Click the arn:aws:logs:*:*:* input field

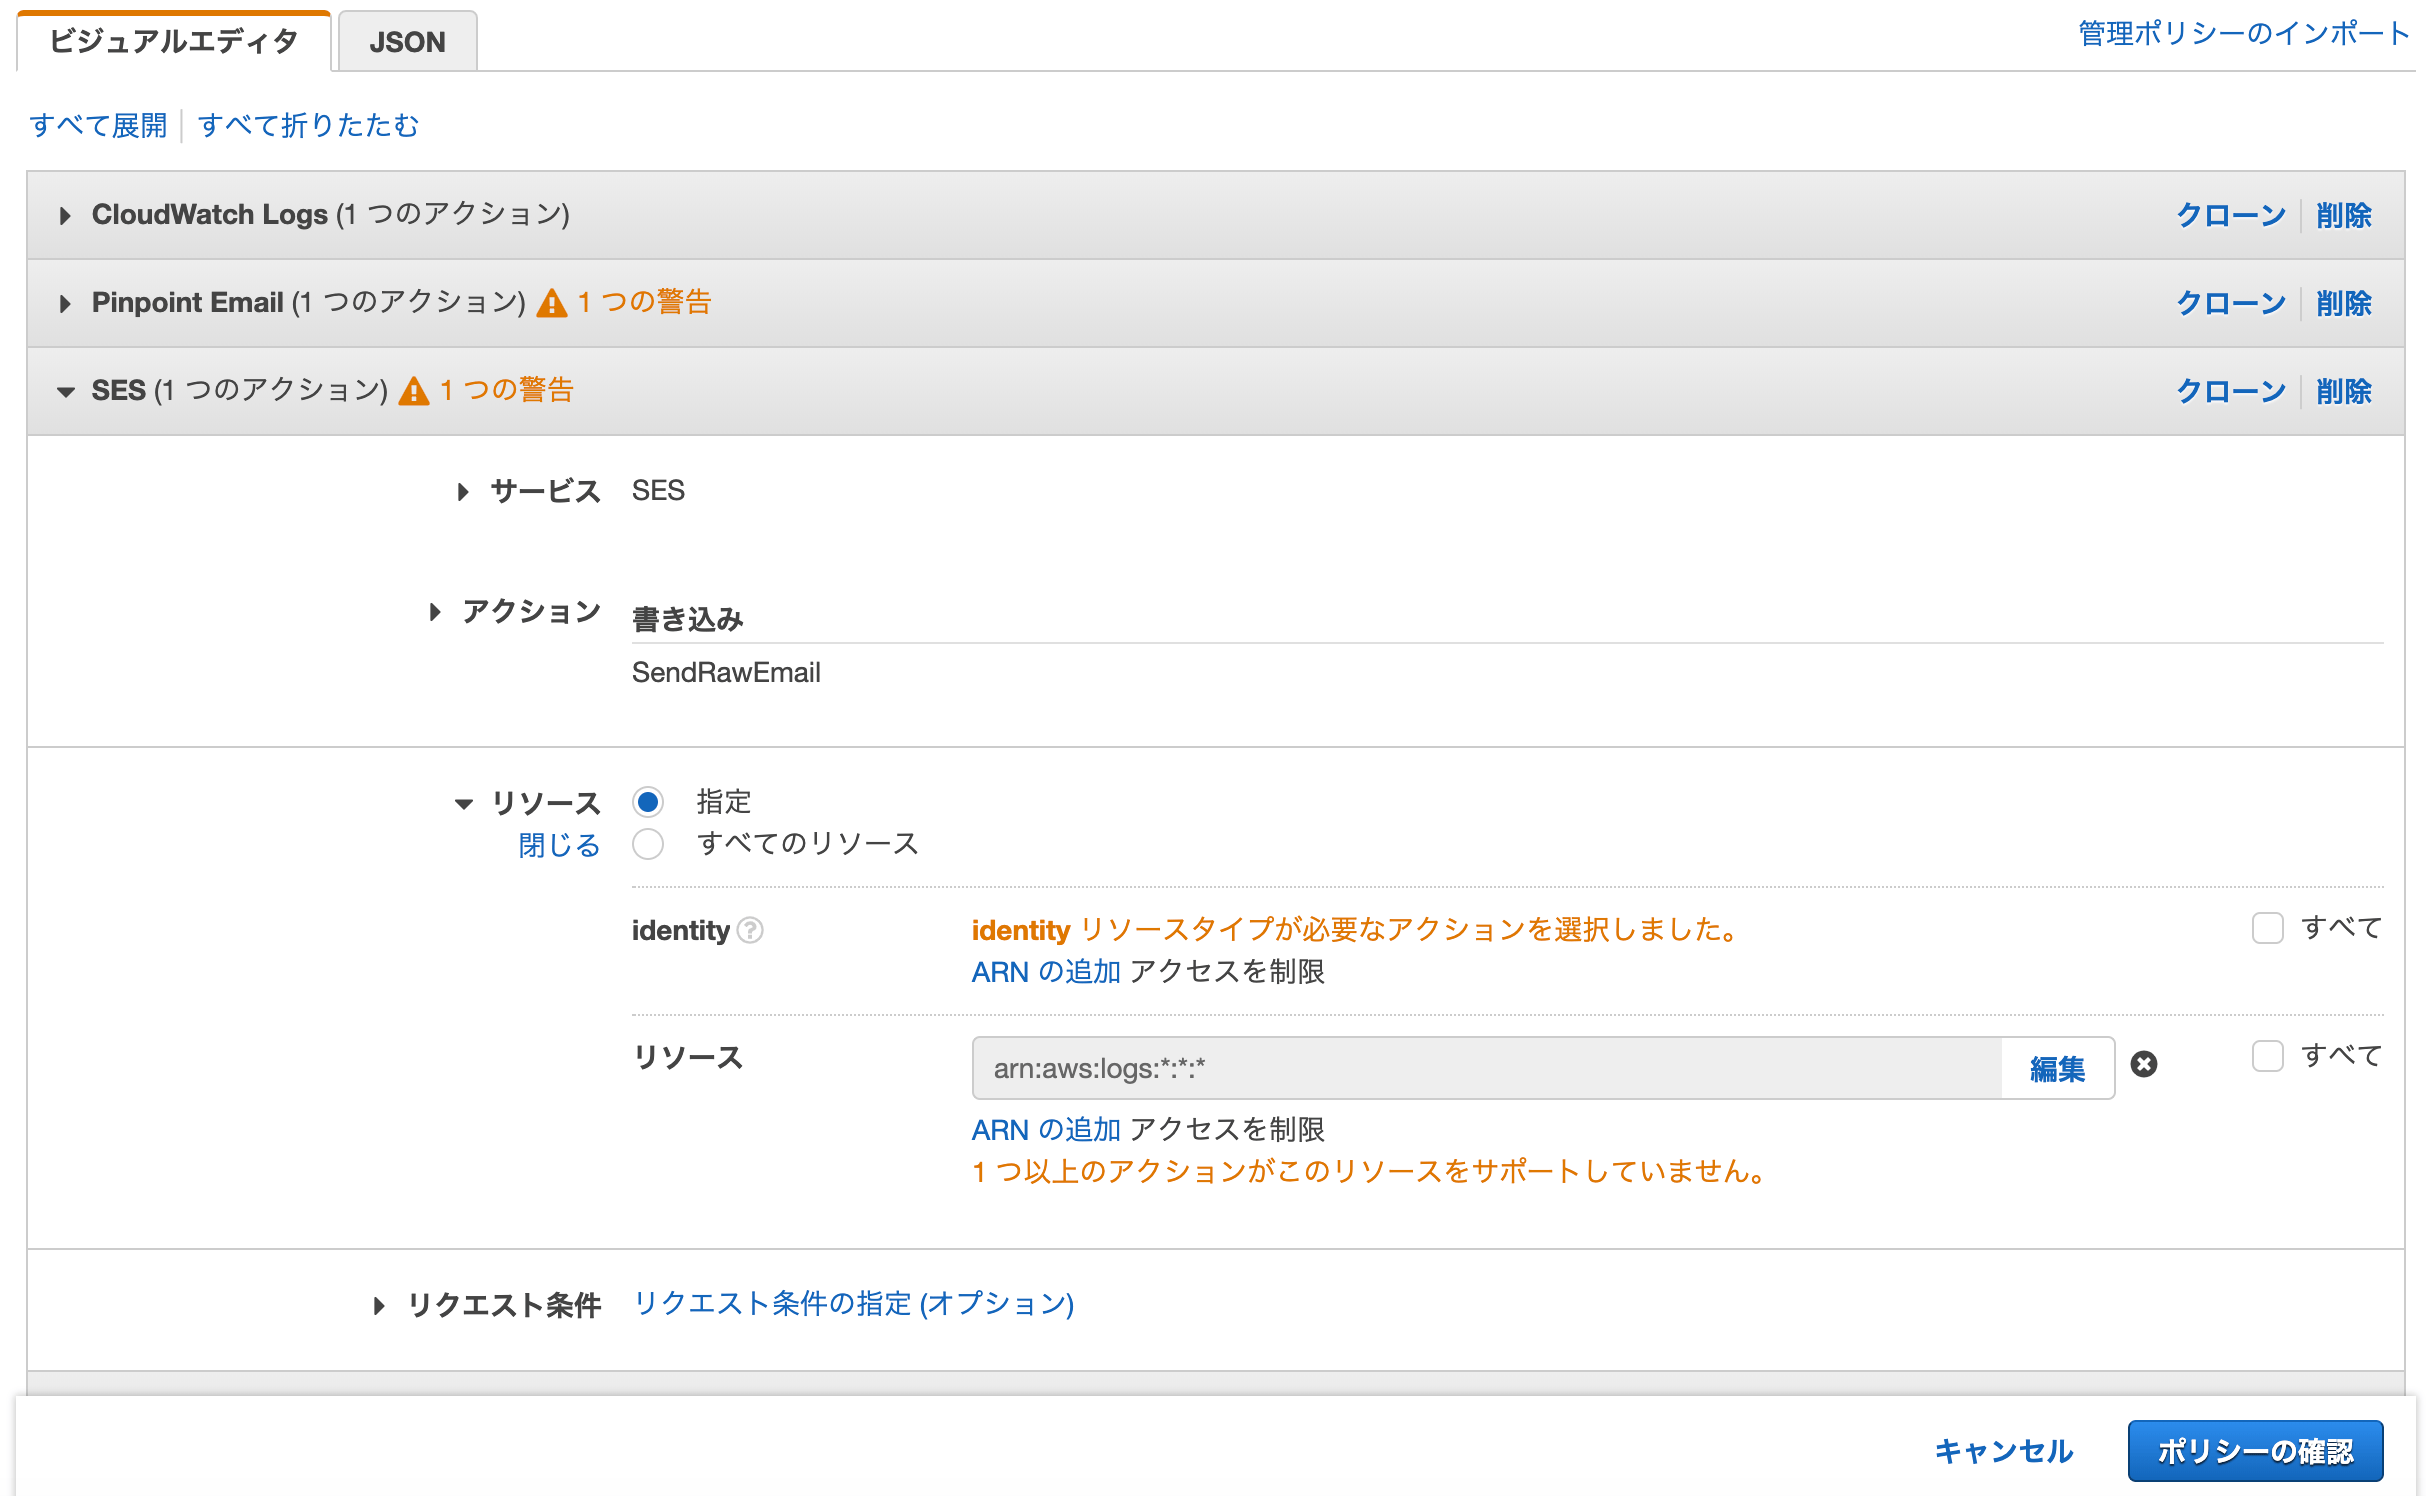tap(1487, 1069)
